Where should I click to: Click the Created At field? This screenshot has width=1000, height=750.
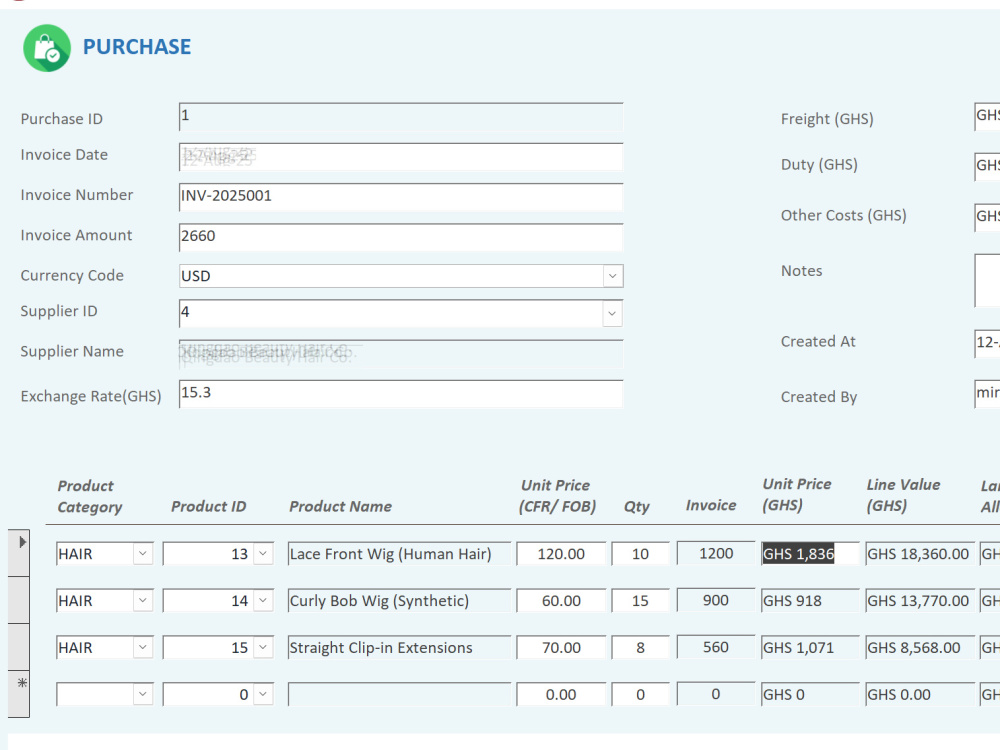pos(987,343)
